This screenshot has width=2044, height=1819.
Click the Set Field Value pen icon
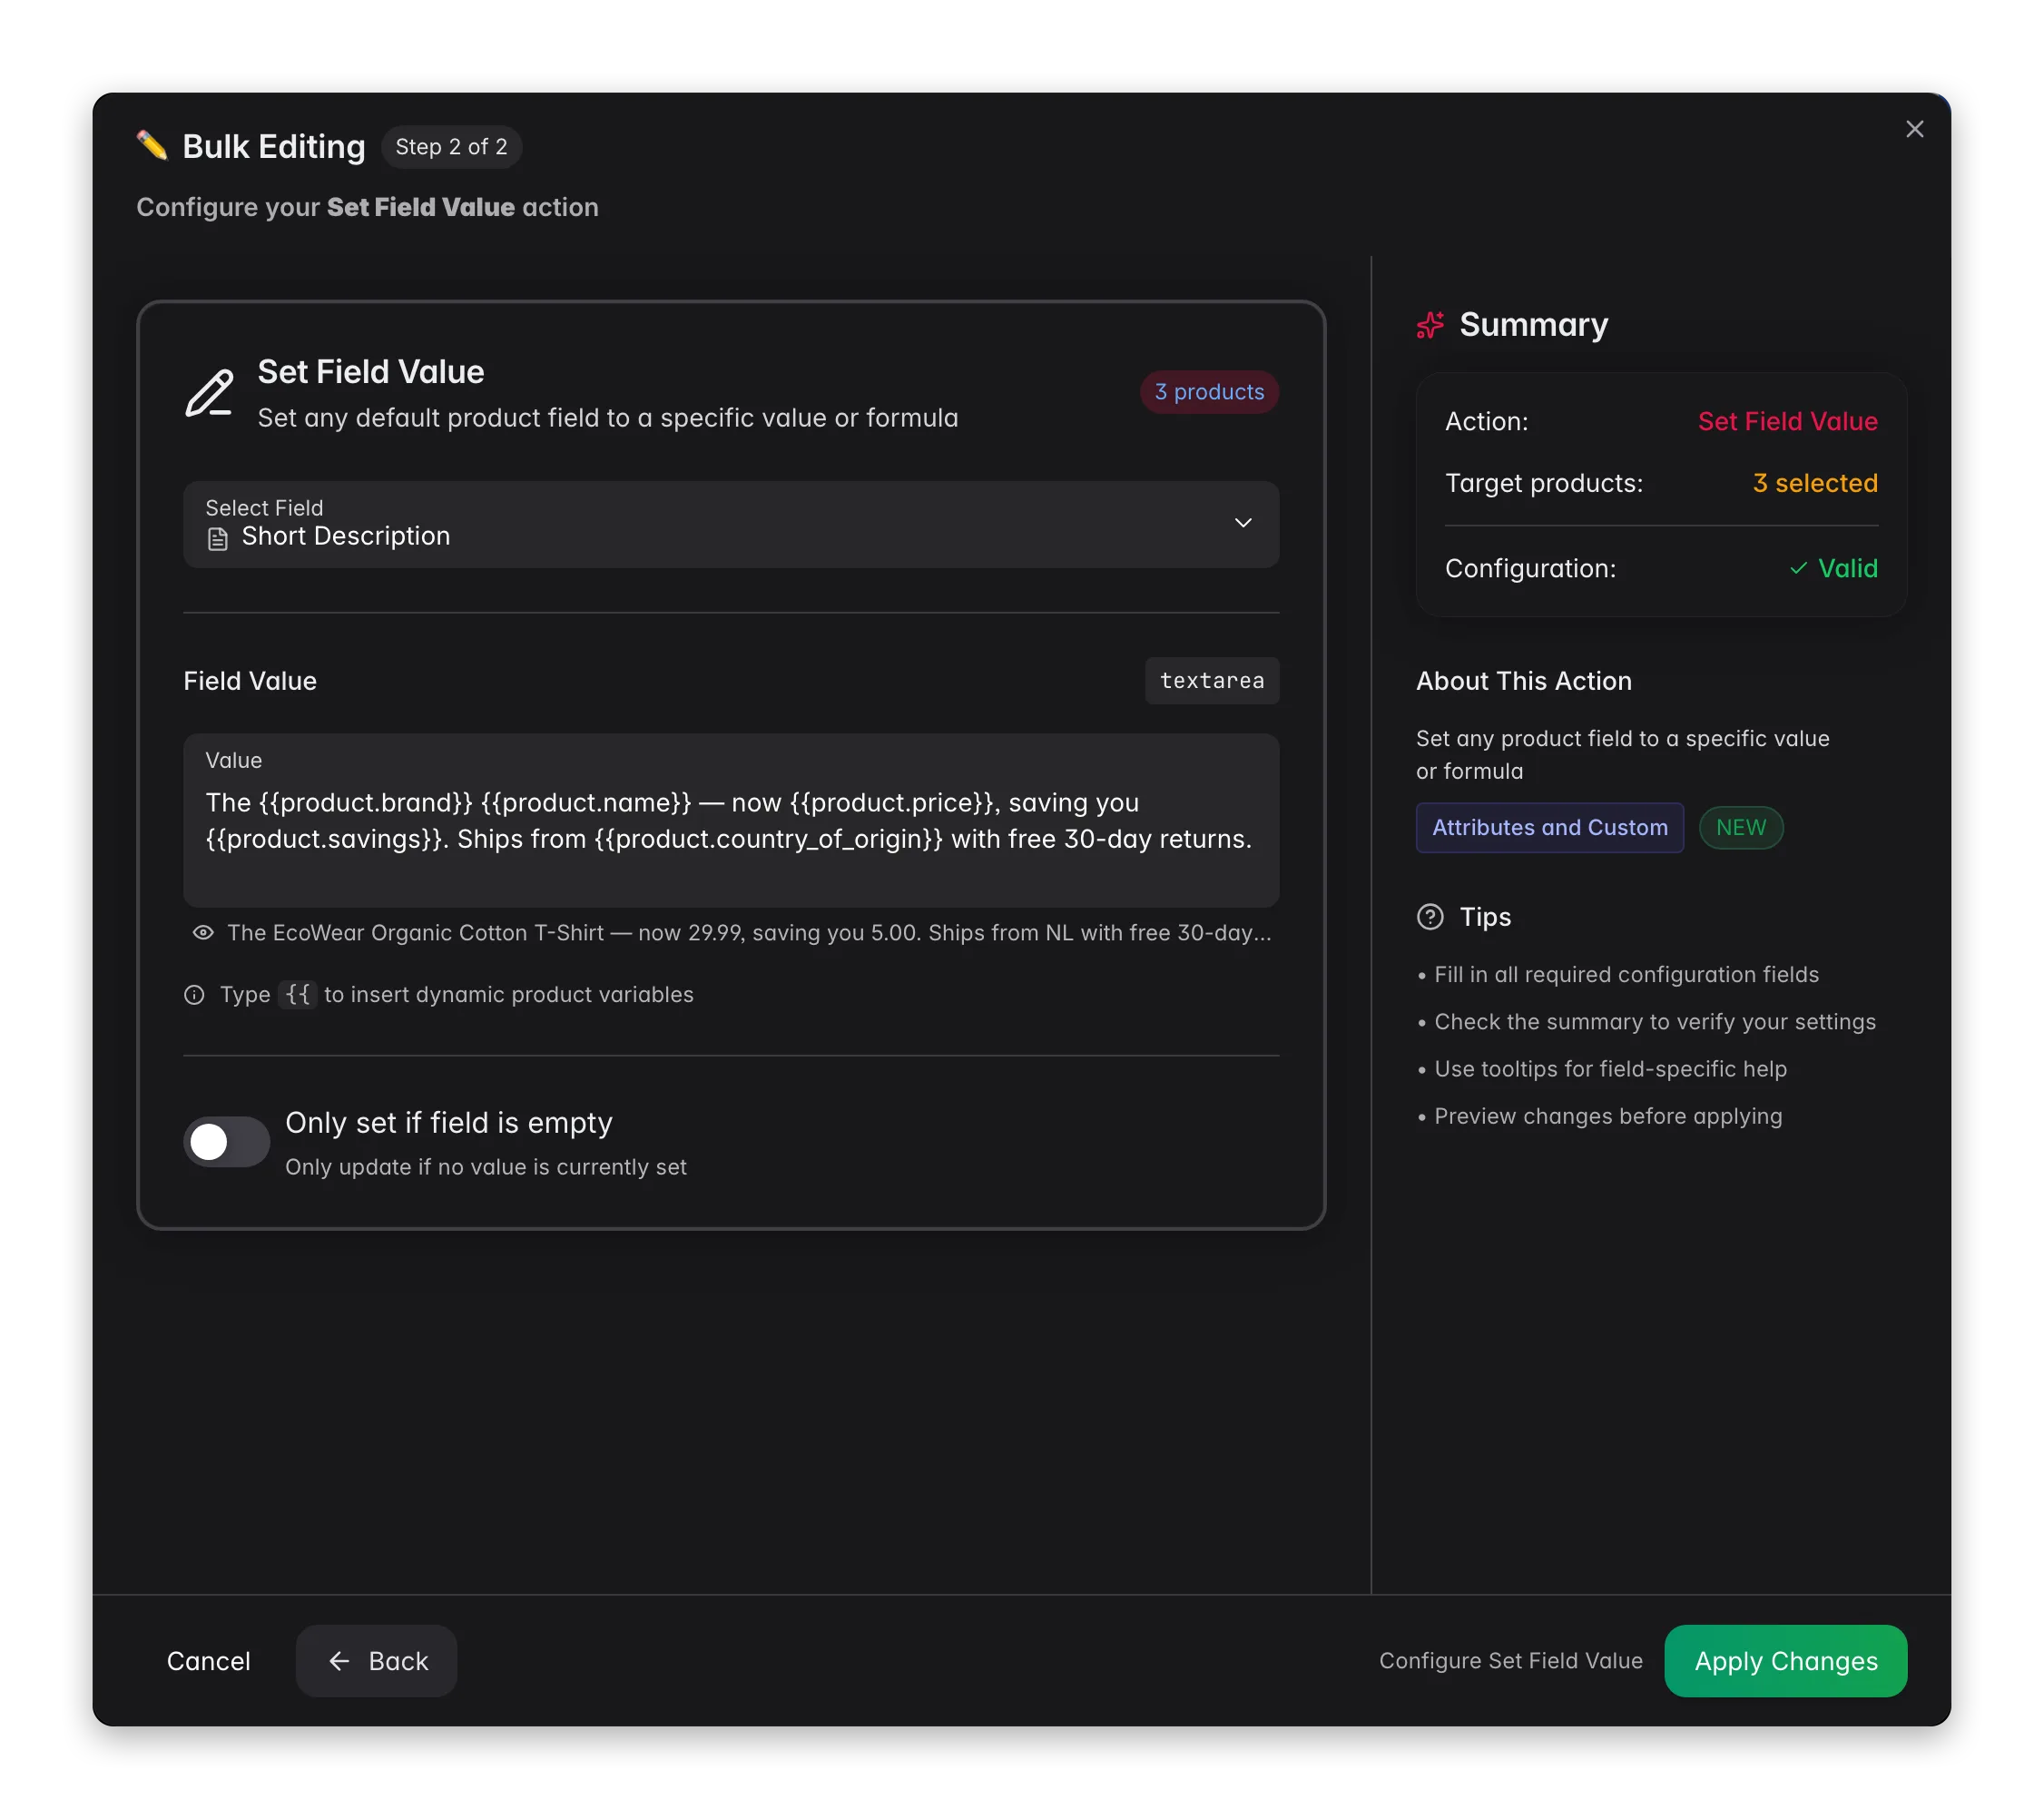pyautogui.click(x=209, y=393)
